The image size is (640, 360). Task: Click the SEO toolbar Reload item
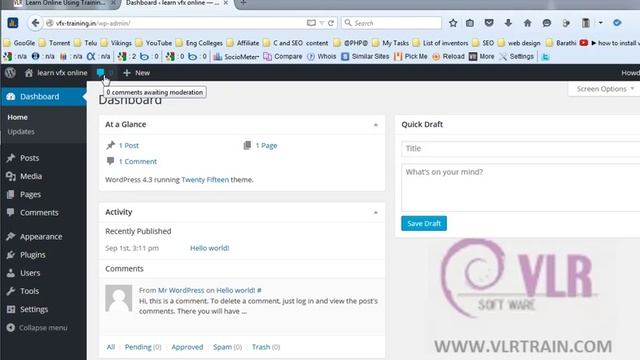[x=448, y=56]
